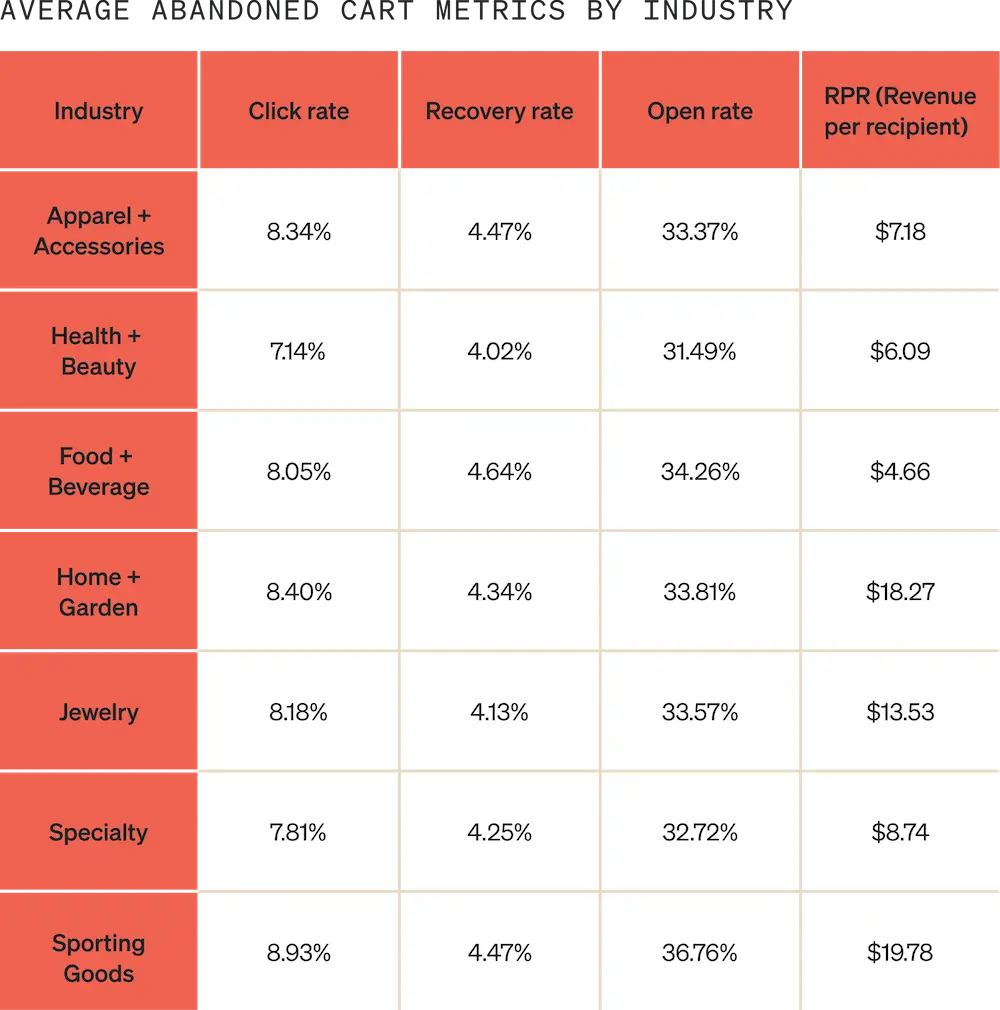The height and width of the screenshot is (1010, 1000).
Task: Click the Health + Beauty row label
Action: pyautogui.click(x=98, y=351)
